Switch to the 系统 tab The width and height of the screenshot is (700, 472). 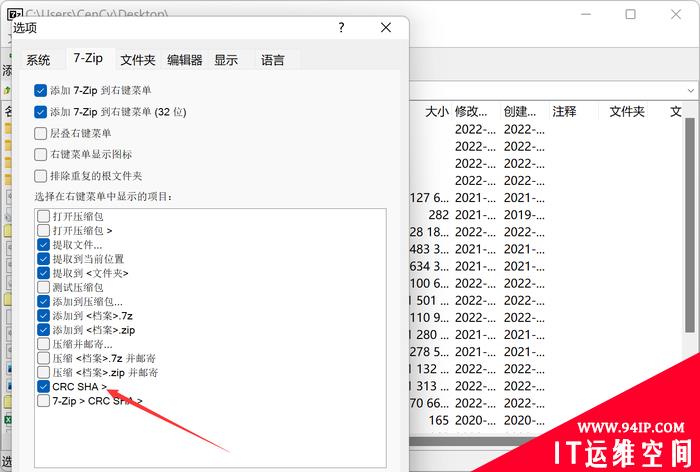pos(38,60)
